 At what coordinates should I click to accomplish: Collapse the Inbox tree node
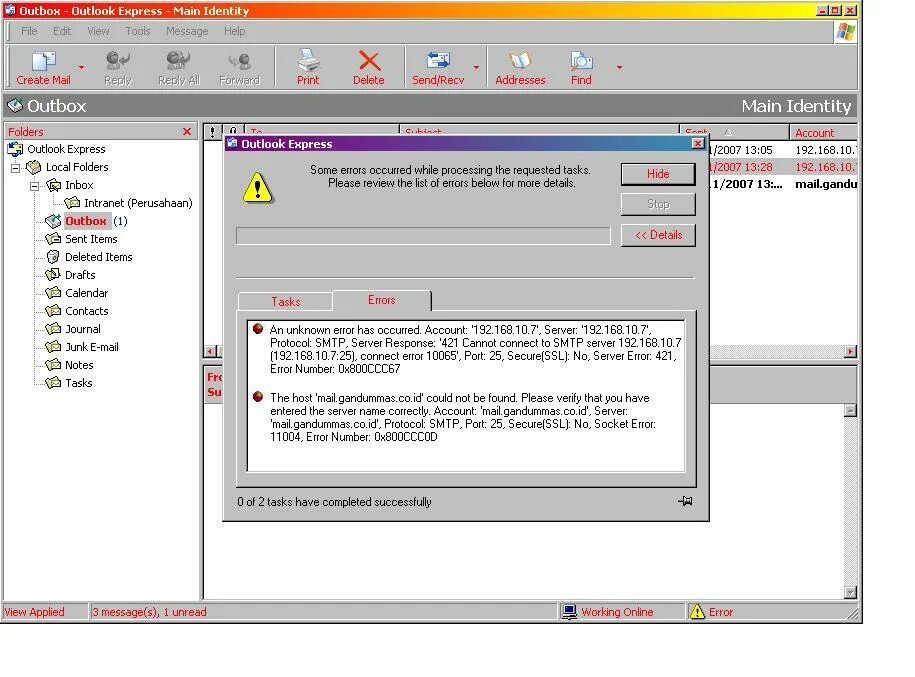[x=34, y=186]
